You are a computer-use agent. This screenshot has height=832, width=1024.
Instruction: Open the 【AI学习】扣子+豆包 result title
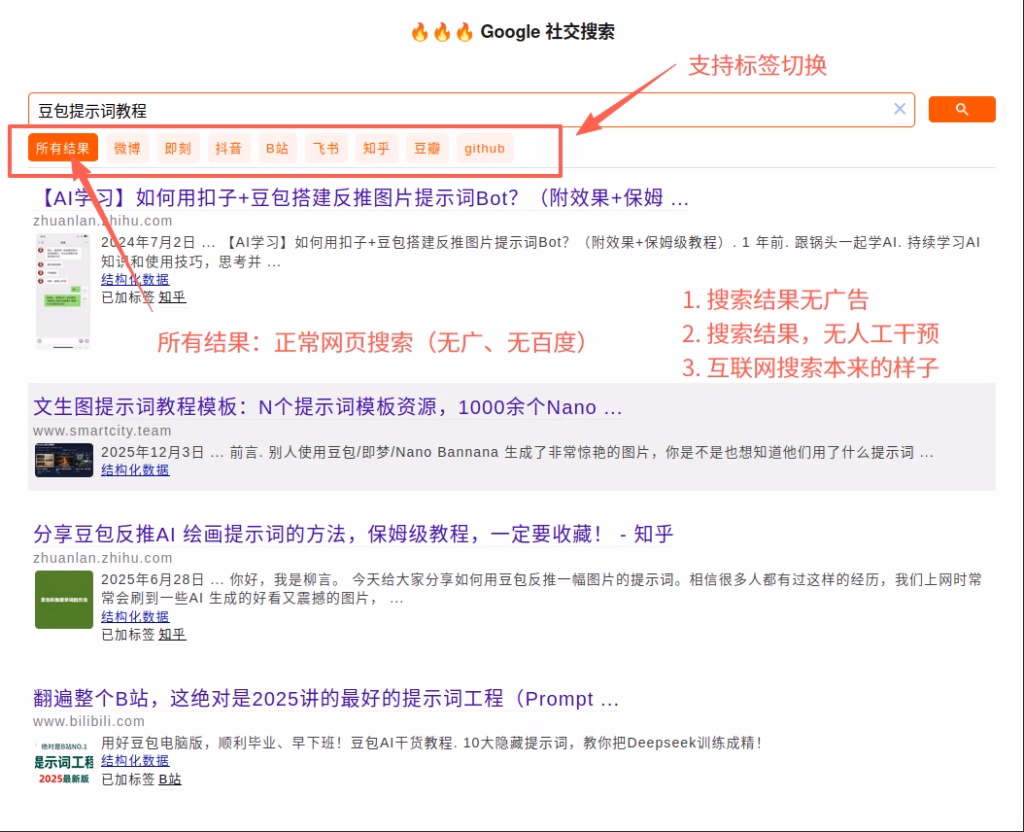click(361, 197)
